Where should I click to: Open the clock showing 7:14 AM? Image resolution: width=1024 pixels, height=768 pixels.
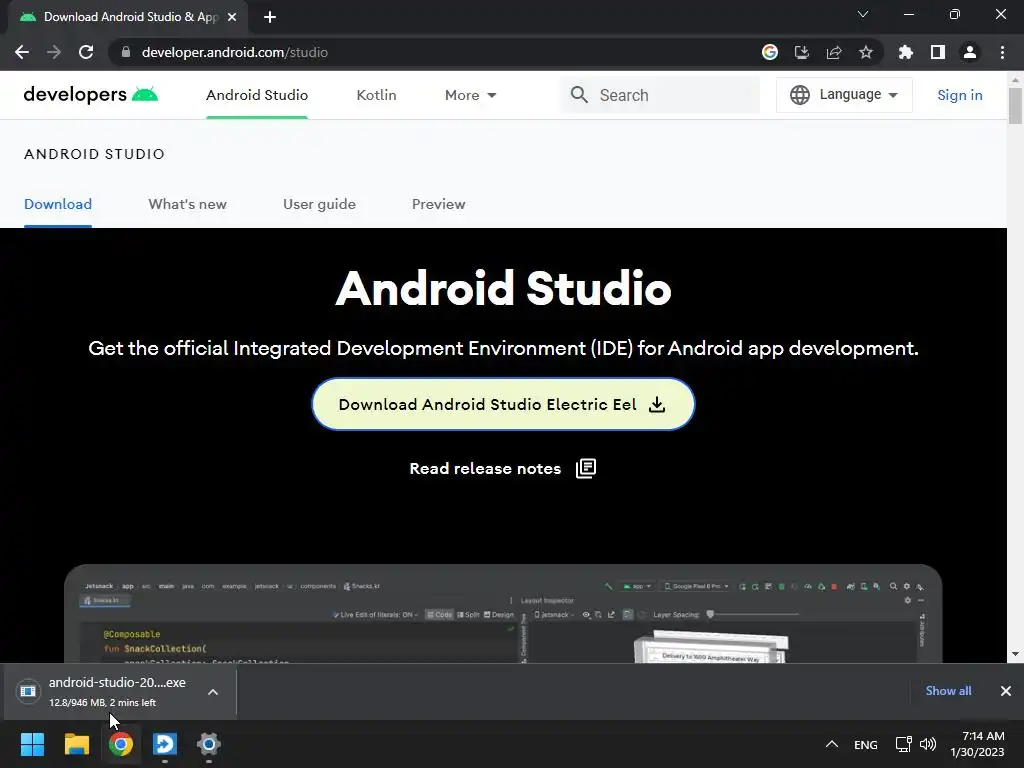pos(978,744)
